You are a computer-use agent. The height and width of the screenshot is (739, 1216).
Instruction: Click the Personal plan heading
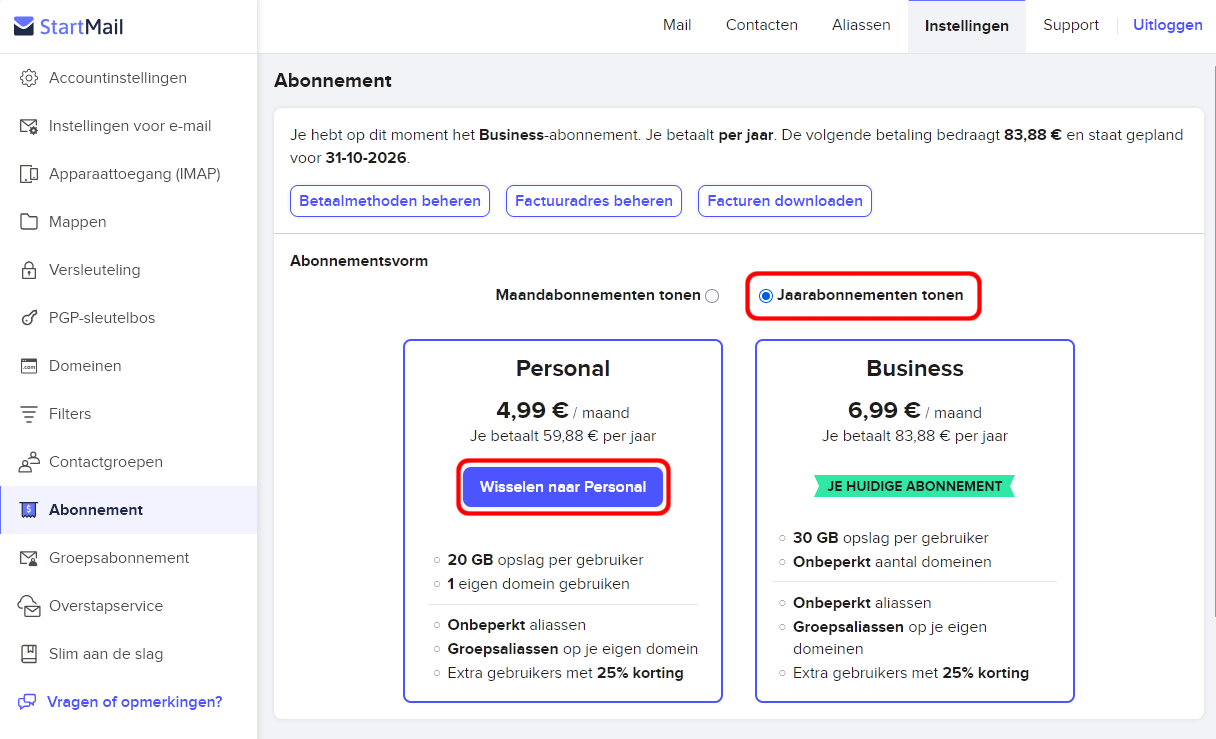pyautogui.click(x=563, y=368)
